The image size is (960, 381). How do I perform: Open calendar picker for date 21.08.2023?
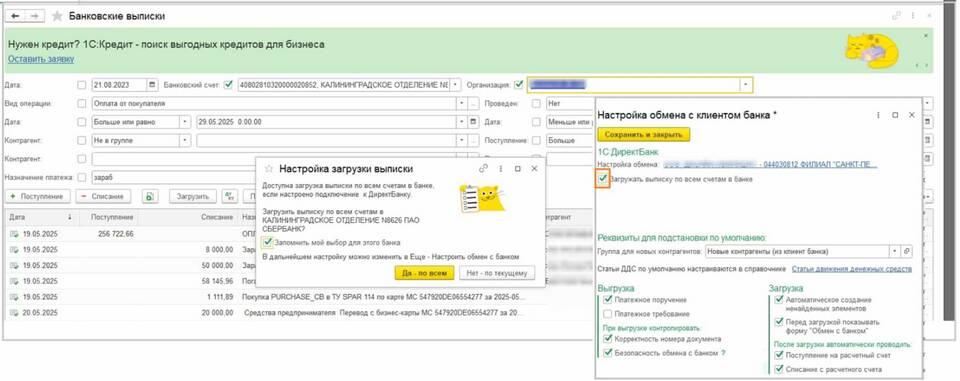point(152,85)
